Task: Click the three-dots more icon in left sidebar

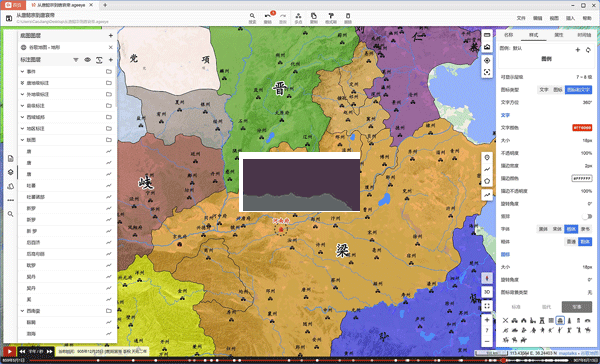Action: [10, 200]
